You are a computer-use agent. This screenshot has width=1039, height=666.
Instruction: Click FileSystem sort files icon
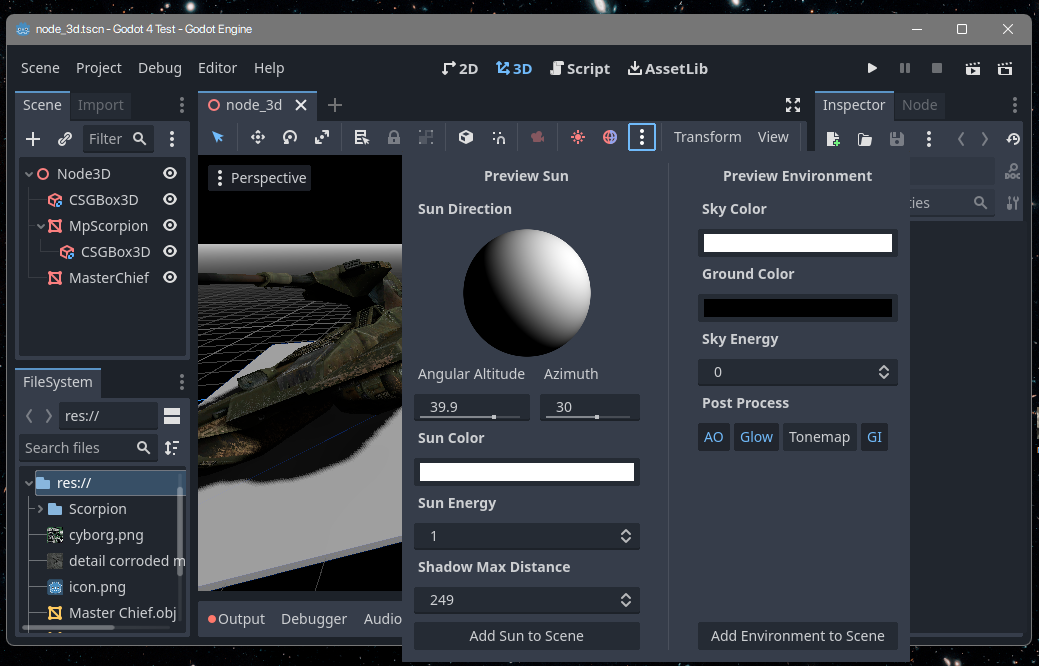[x=172, y=448]
